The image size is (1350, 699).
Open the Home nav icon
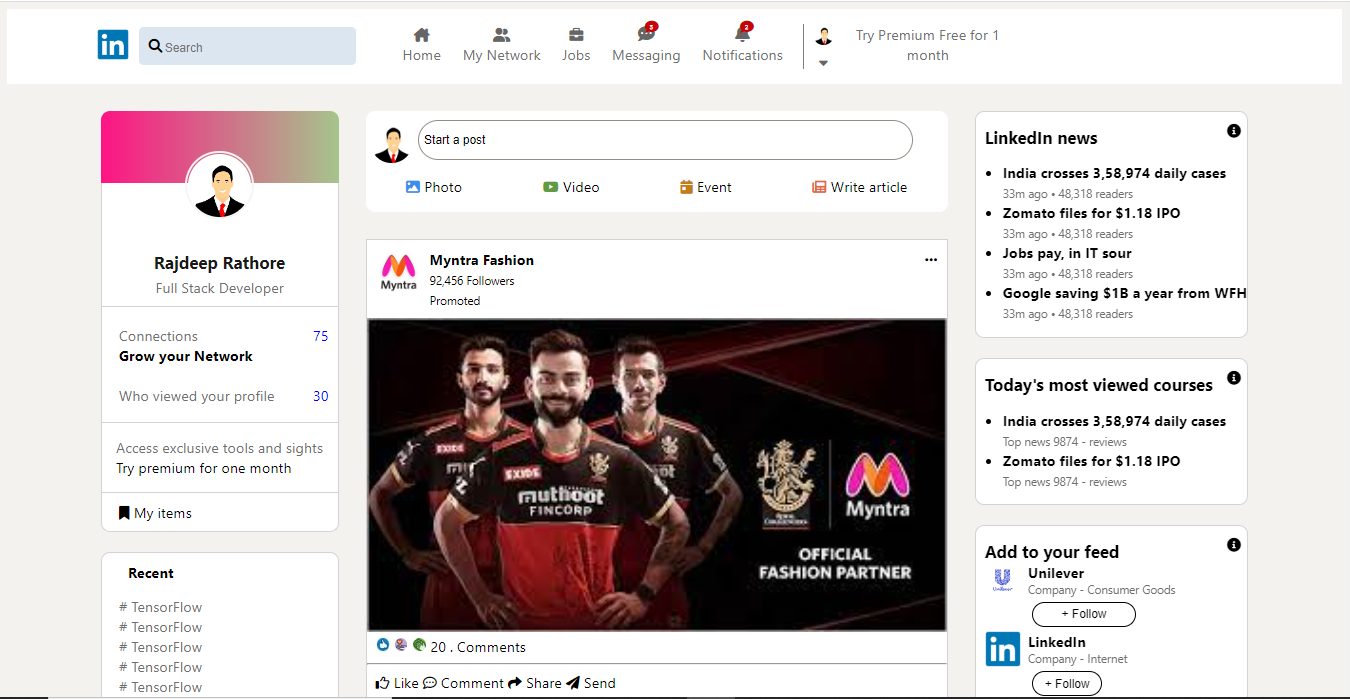click(x=421, y=35)
